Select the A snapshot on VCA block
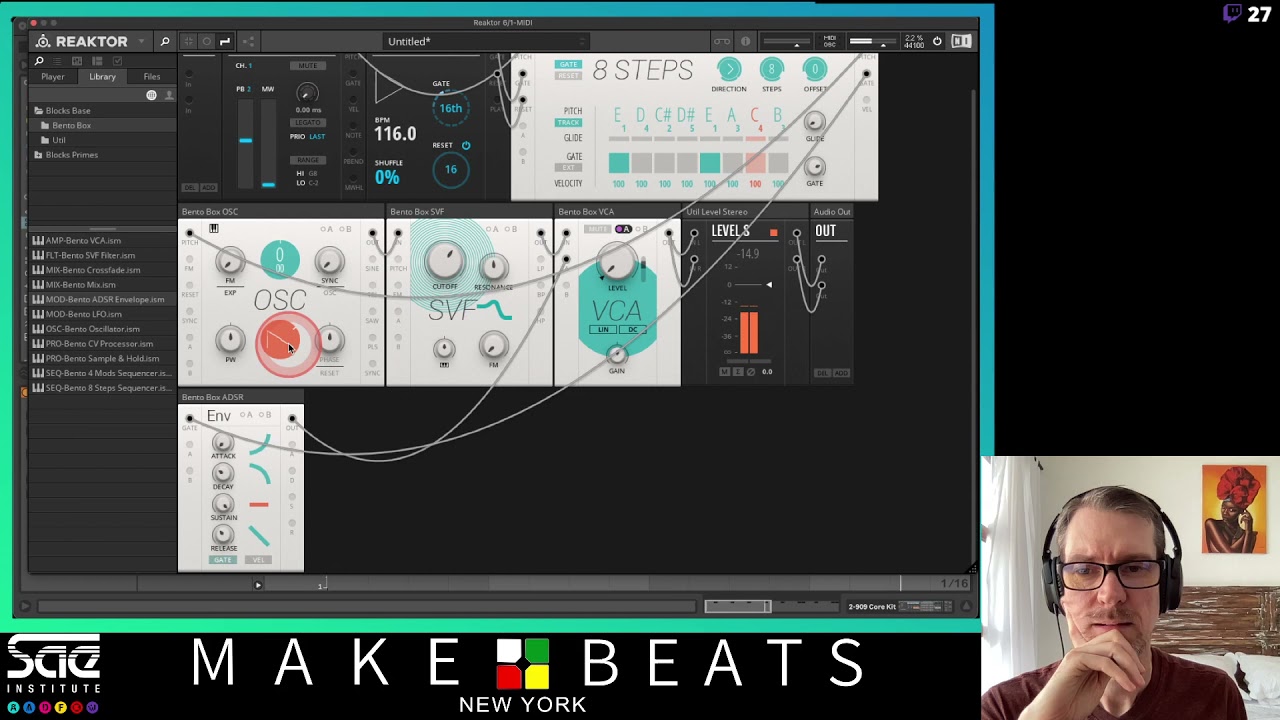 (x=621, y=230)
